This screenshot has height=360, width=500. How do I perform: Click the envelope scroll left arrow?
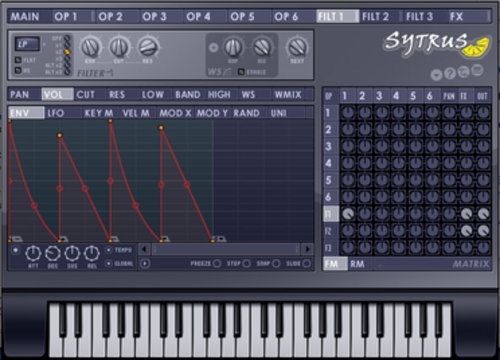144,249
